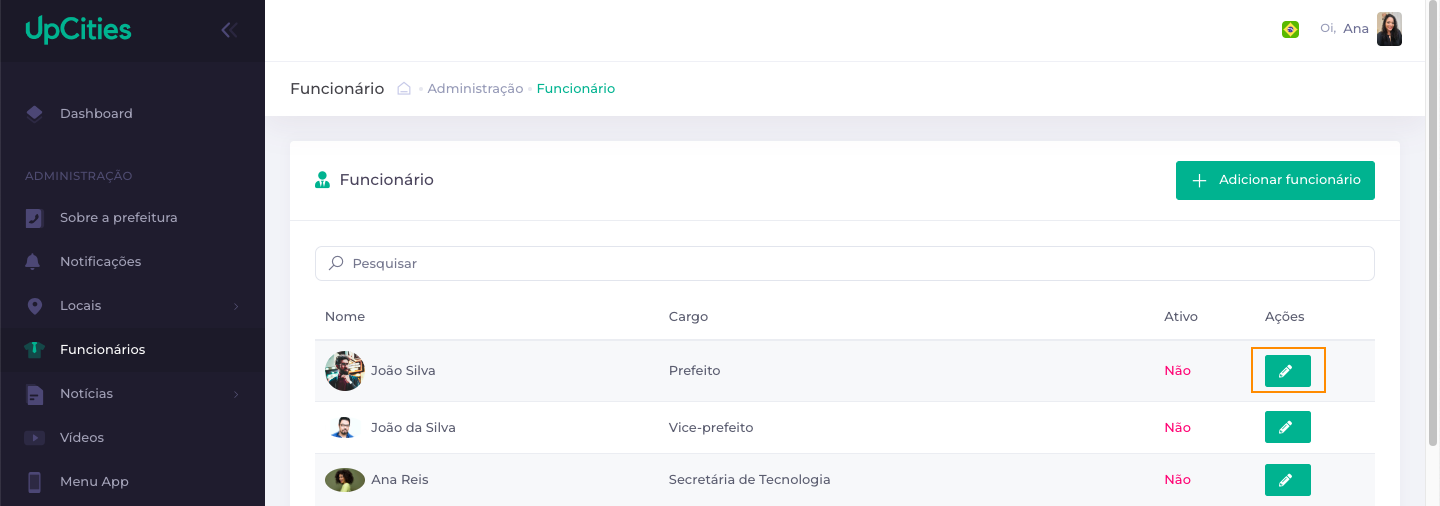
Task: Click the ADMINISTRAÇÃO section label
Action: tap(78, 176)
